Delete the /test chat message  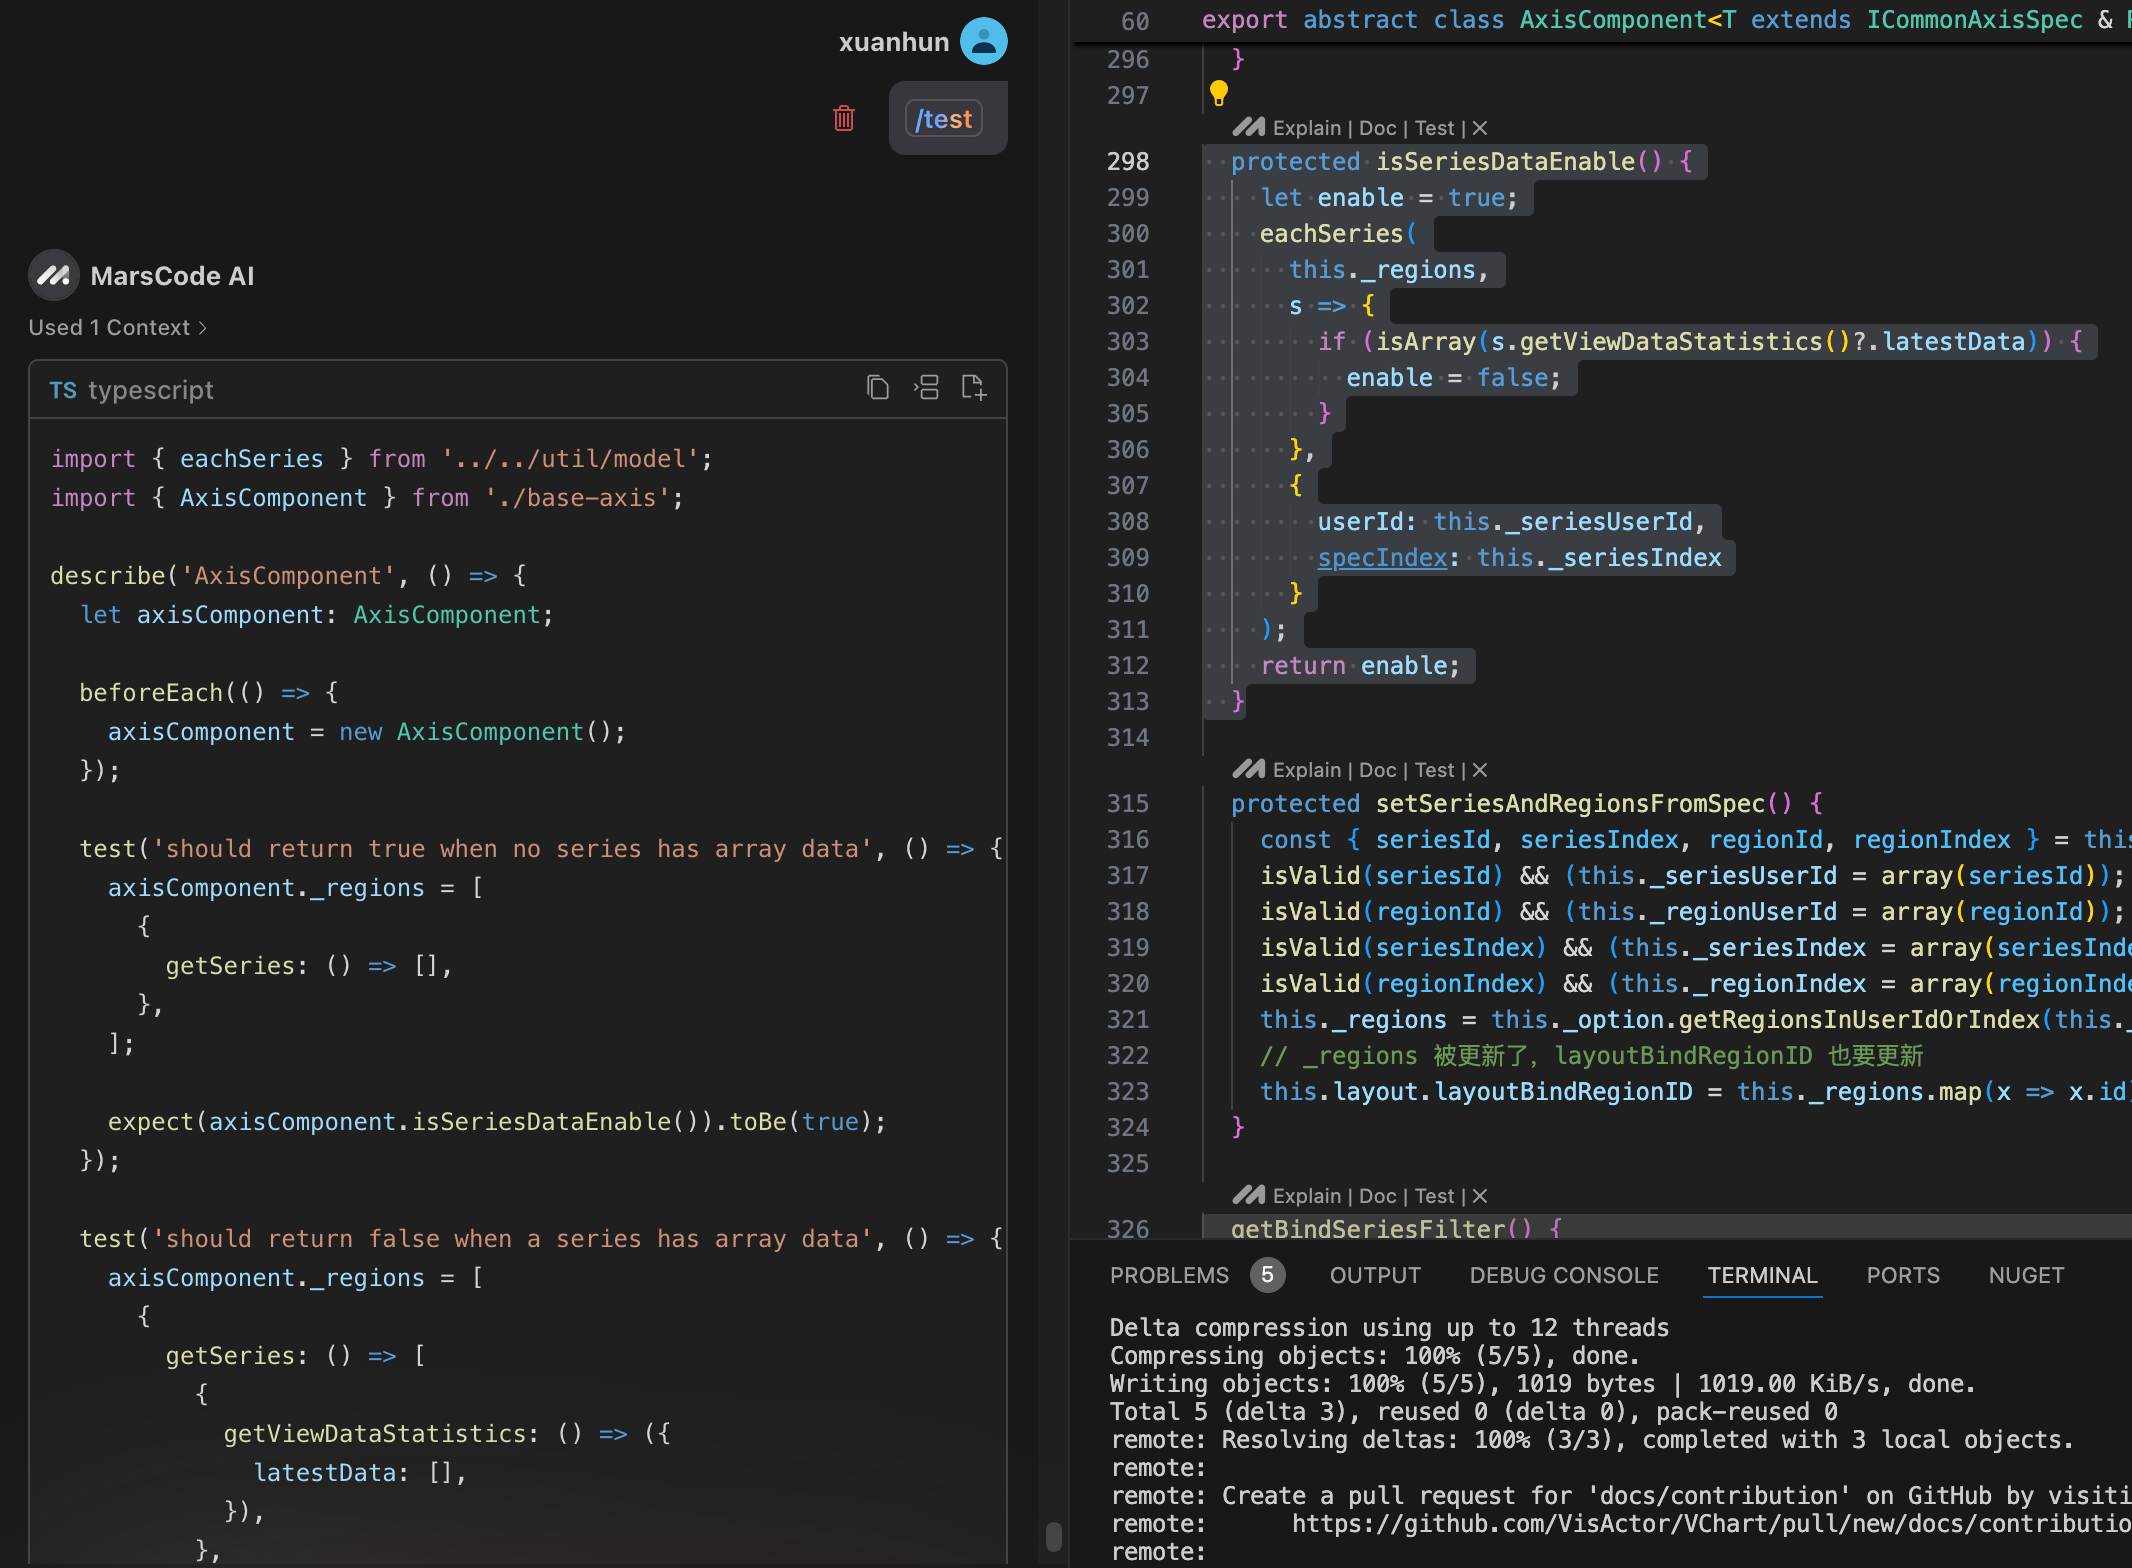(844, 119)
